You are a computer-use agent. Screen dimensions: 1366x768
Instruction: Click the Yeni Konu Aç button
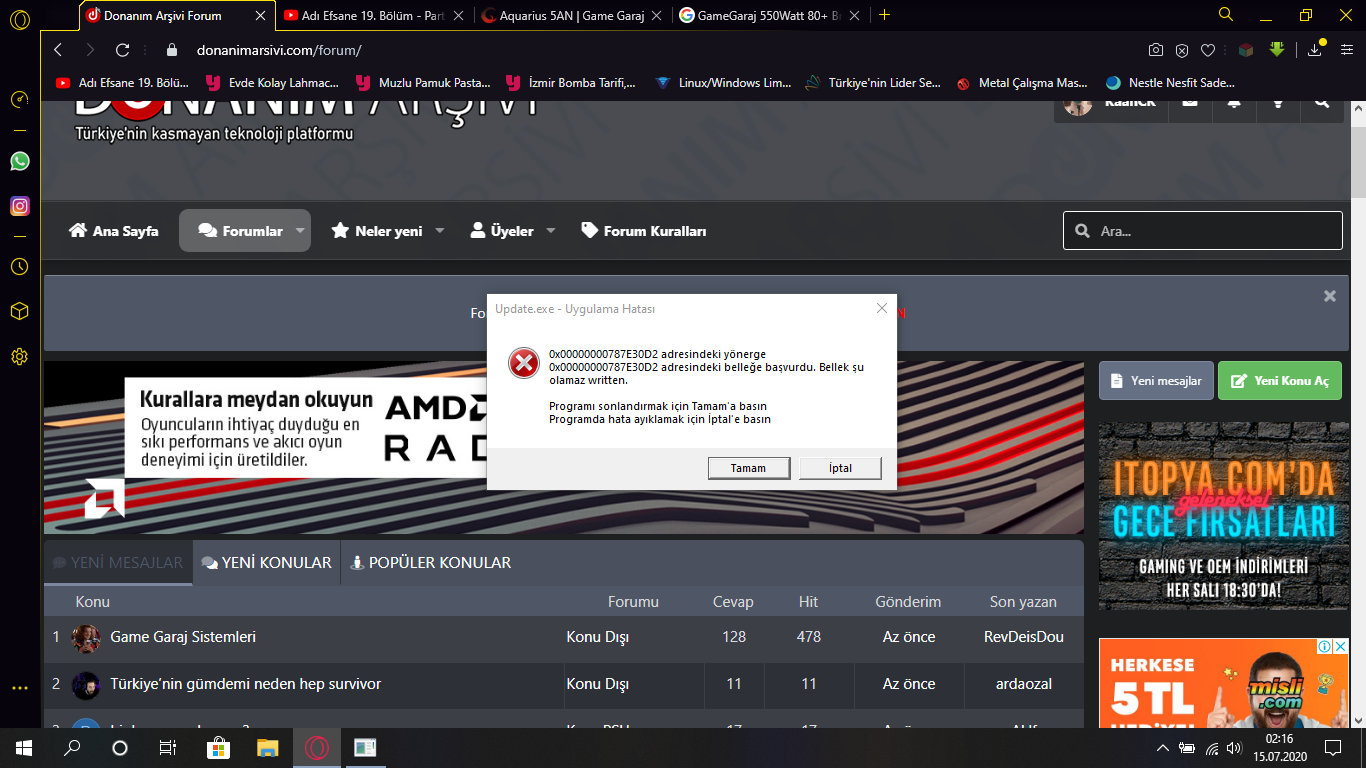1280,381
